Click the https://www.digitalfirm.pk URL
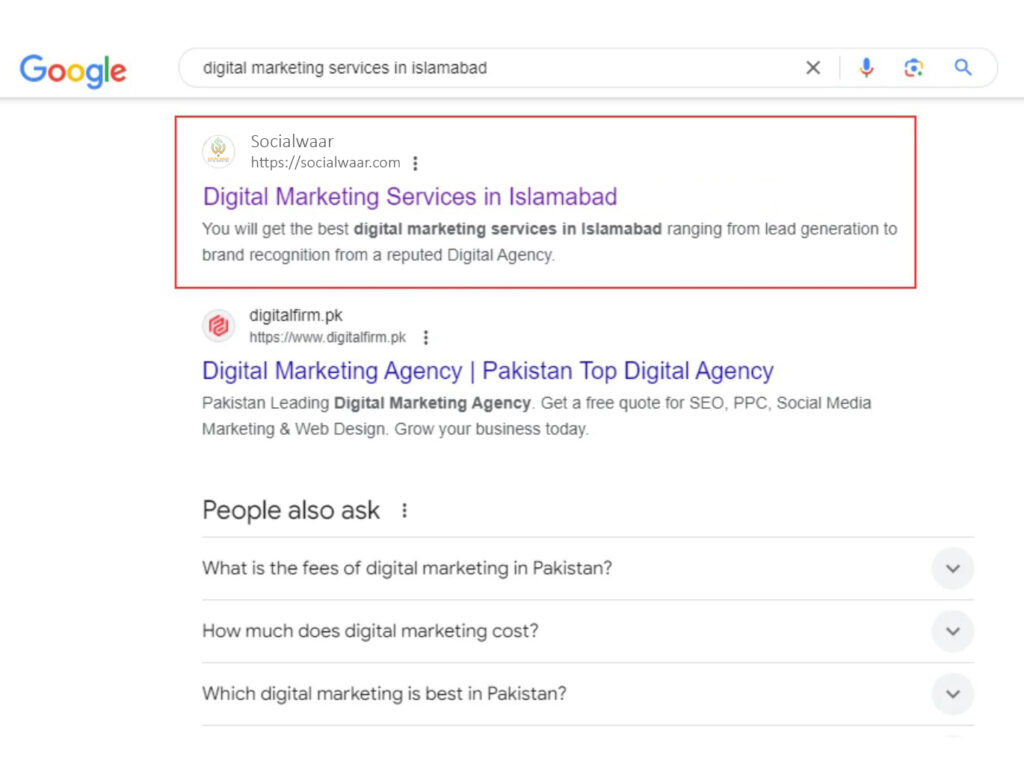1024x783 pixels. pos(327,337)
